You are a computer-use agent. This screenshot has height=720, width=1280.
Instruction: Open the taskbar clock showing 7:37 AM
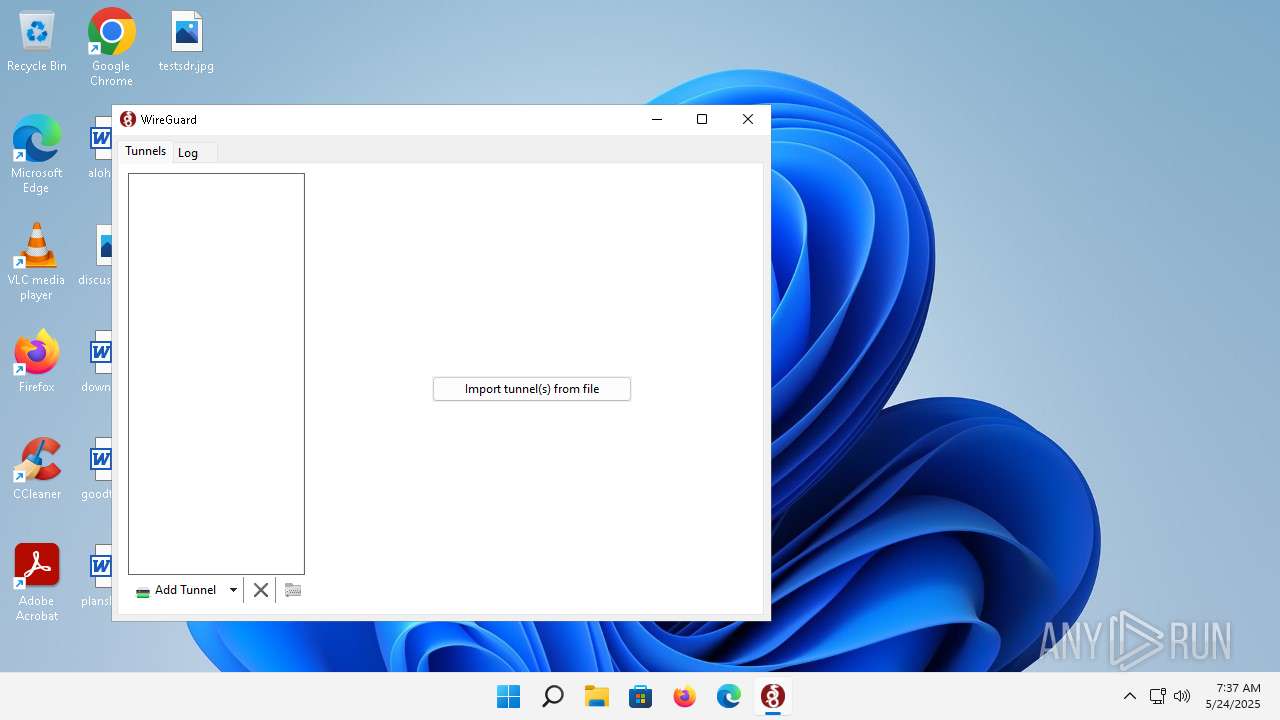coord(1233,696)
